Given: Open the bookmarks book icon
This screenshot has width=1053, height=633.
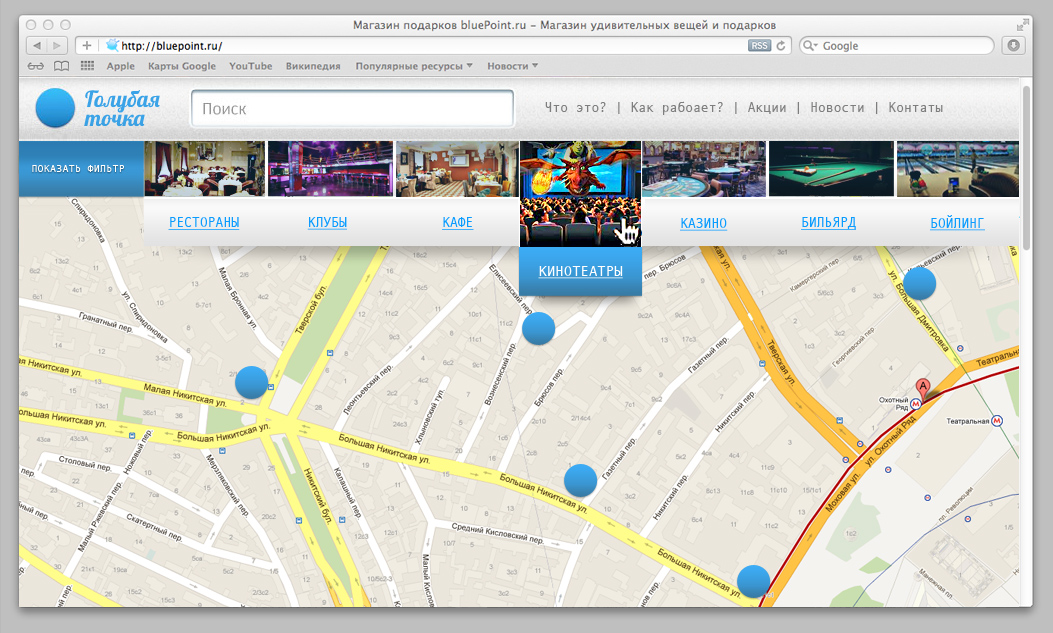Looking at the screenshot, I should (62, 66).
